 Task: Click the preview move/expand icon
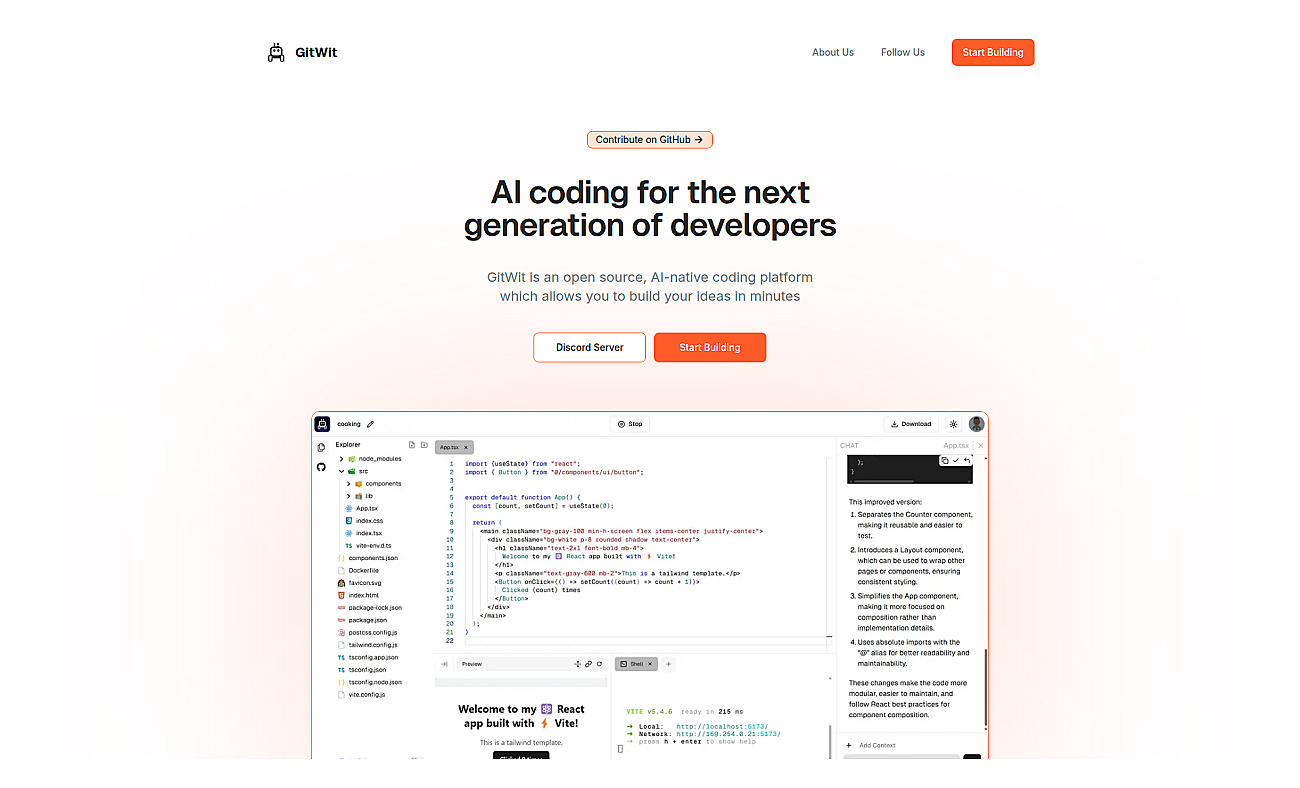pyautogui.click(x=577, y=664)
